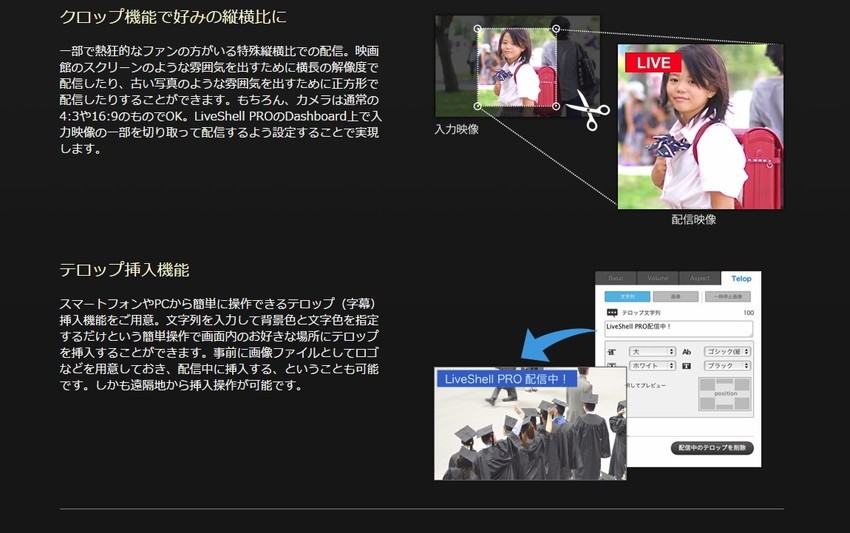Screen dimensions: 850x533
Task: Select the 一時停止画像 mode button
Action: pyautogui.click(x=728, y=297)
